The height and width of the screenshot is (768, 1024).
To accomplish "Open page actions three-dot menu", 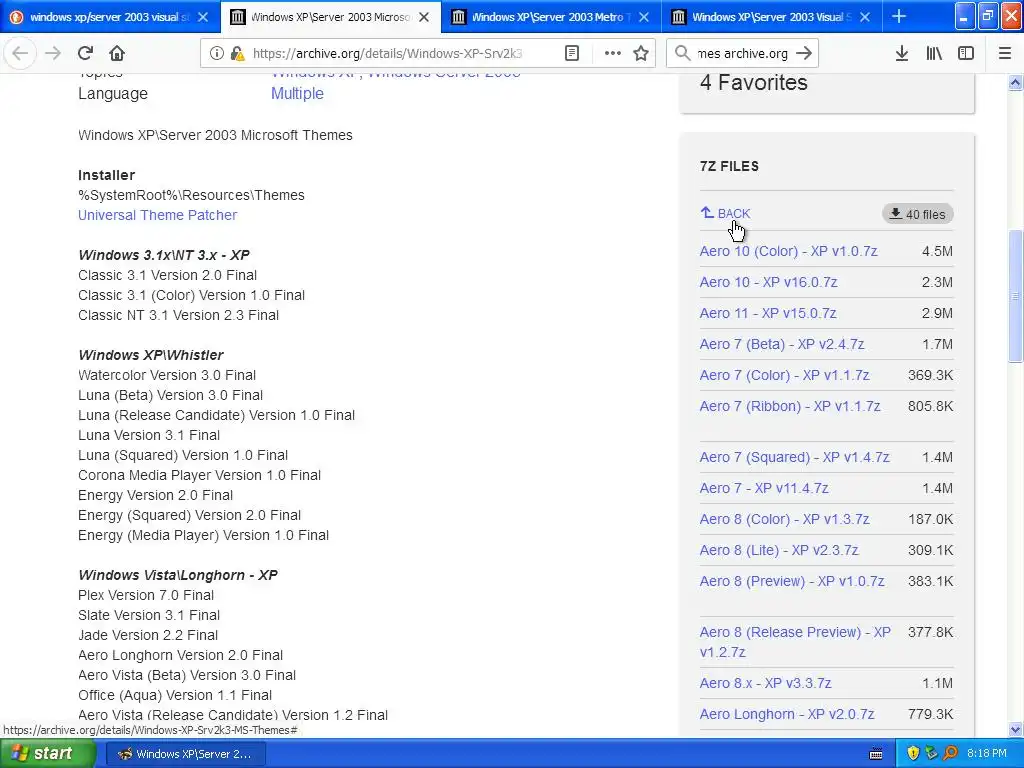I will (613, 54).
